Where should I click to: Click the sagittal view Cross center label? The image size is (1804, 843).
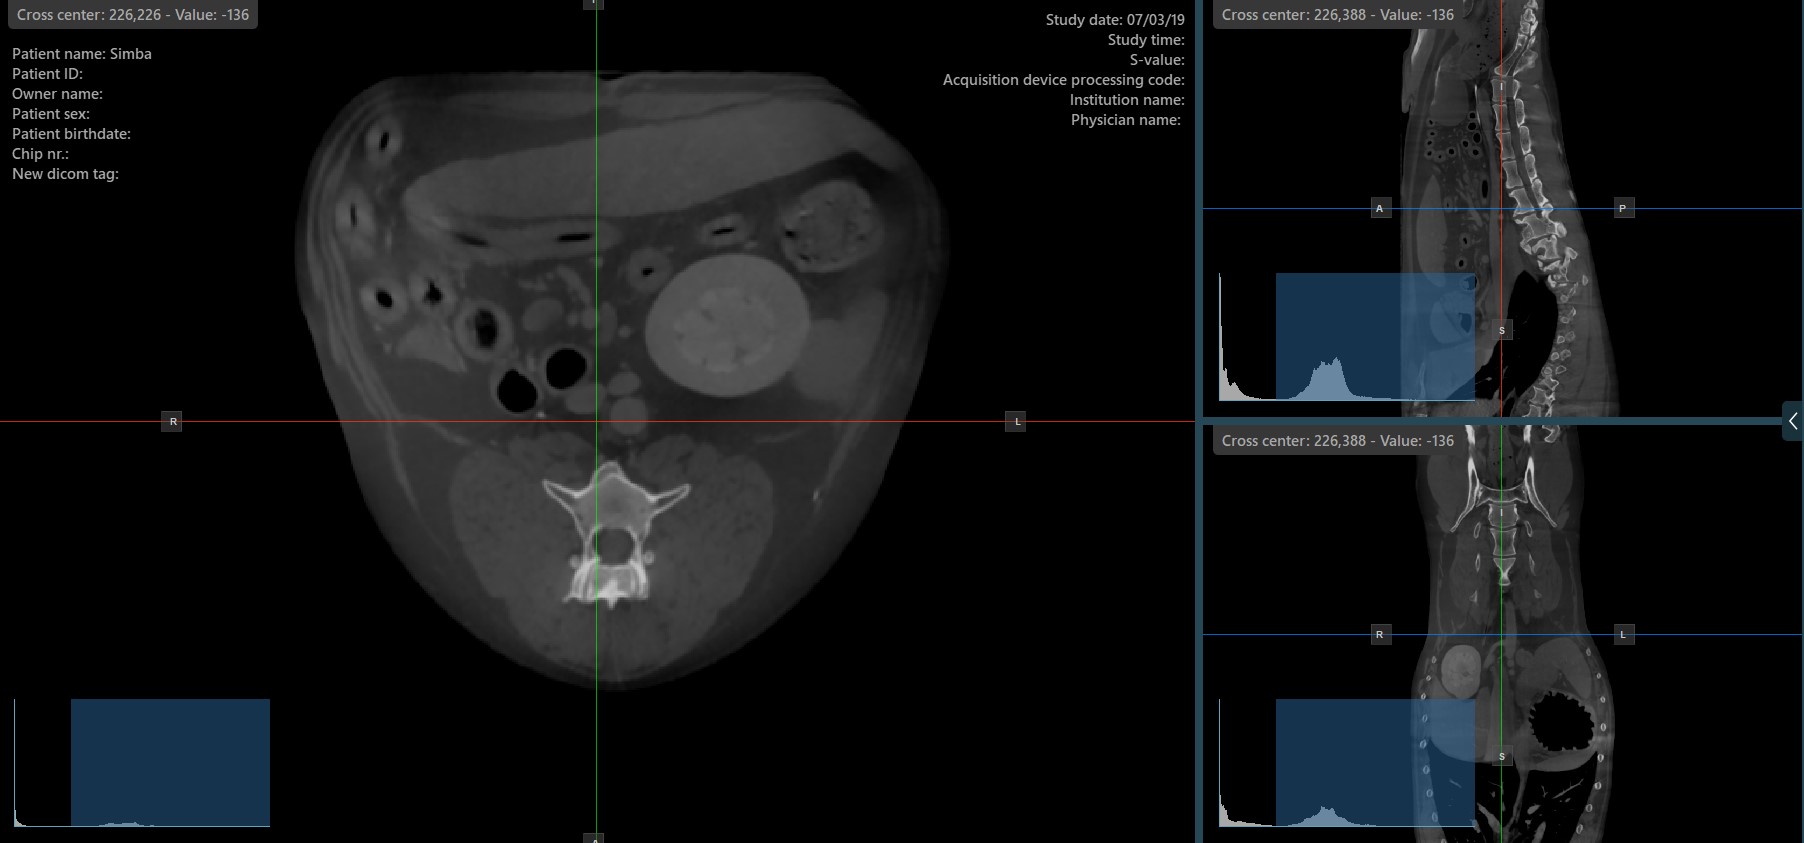tap(1337, 15)
